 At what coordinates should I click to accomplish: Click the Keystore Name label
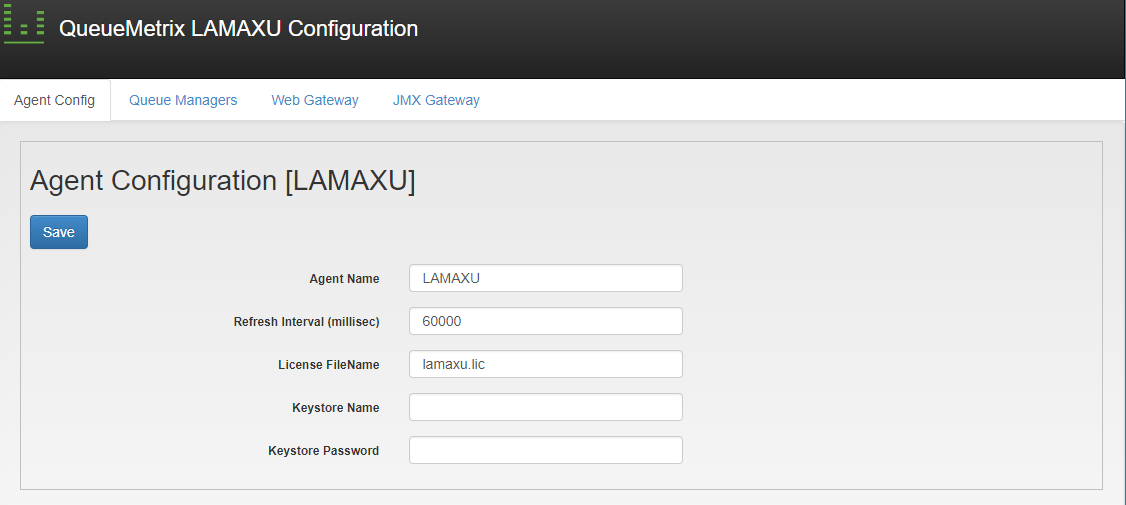(335, 408)
